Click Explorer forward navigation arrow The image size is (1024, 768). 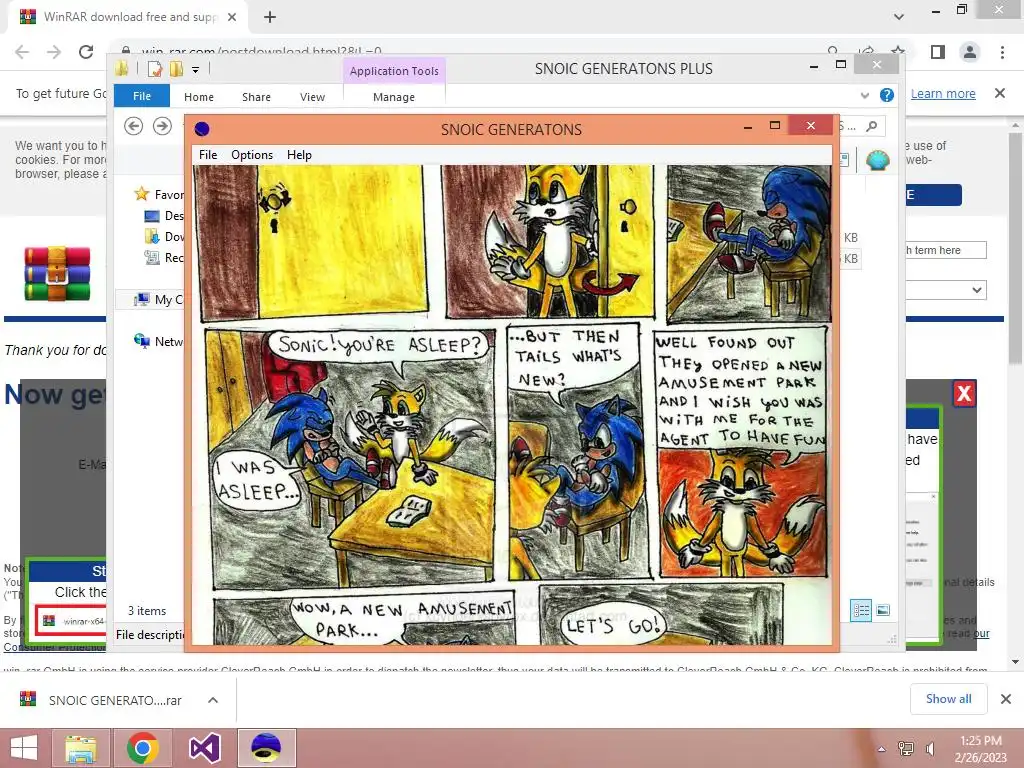point(162,125)
